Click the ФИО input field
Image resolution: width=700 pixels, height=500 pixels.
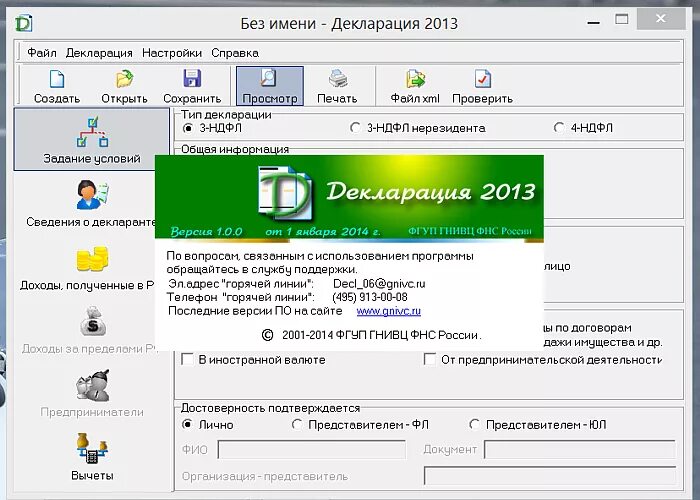point(312,450)
